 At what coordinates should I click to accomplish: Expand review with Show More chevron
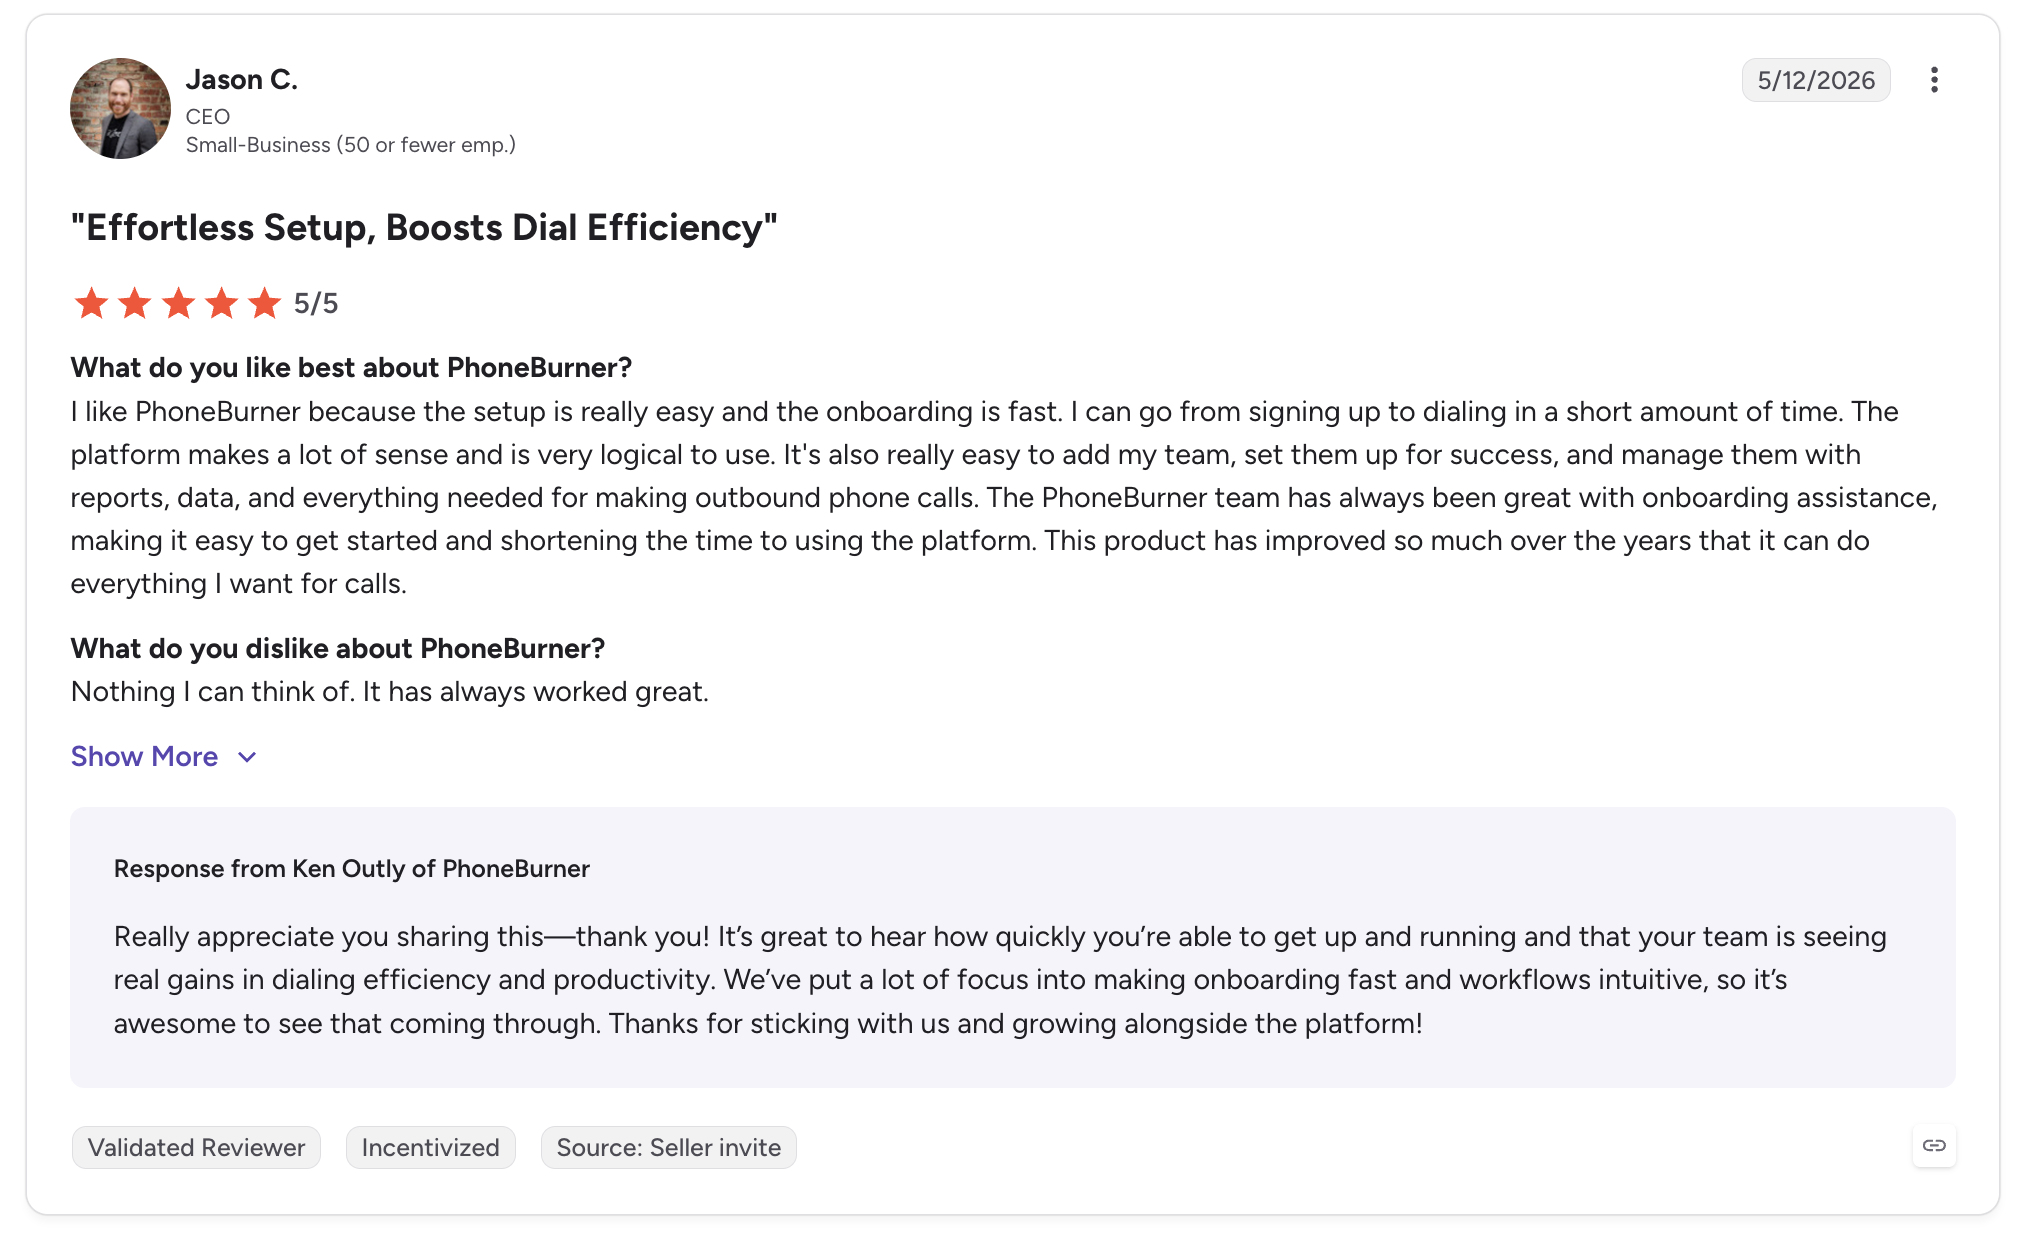click(247, 757)
